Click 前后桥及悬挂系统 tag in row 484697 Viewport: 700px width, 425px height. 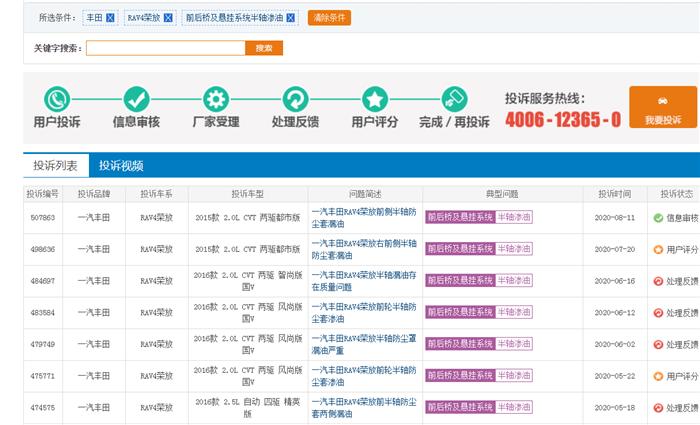(460, 281)
